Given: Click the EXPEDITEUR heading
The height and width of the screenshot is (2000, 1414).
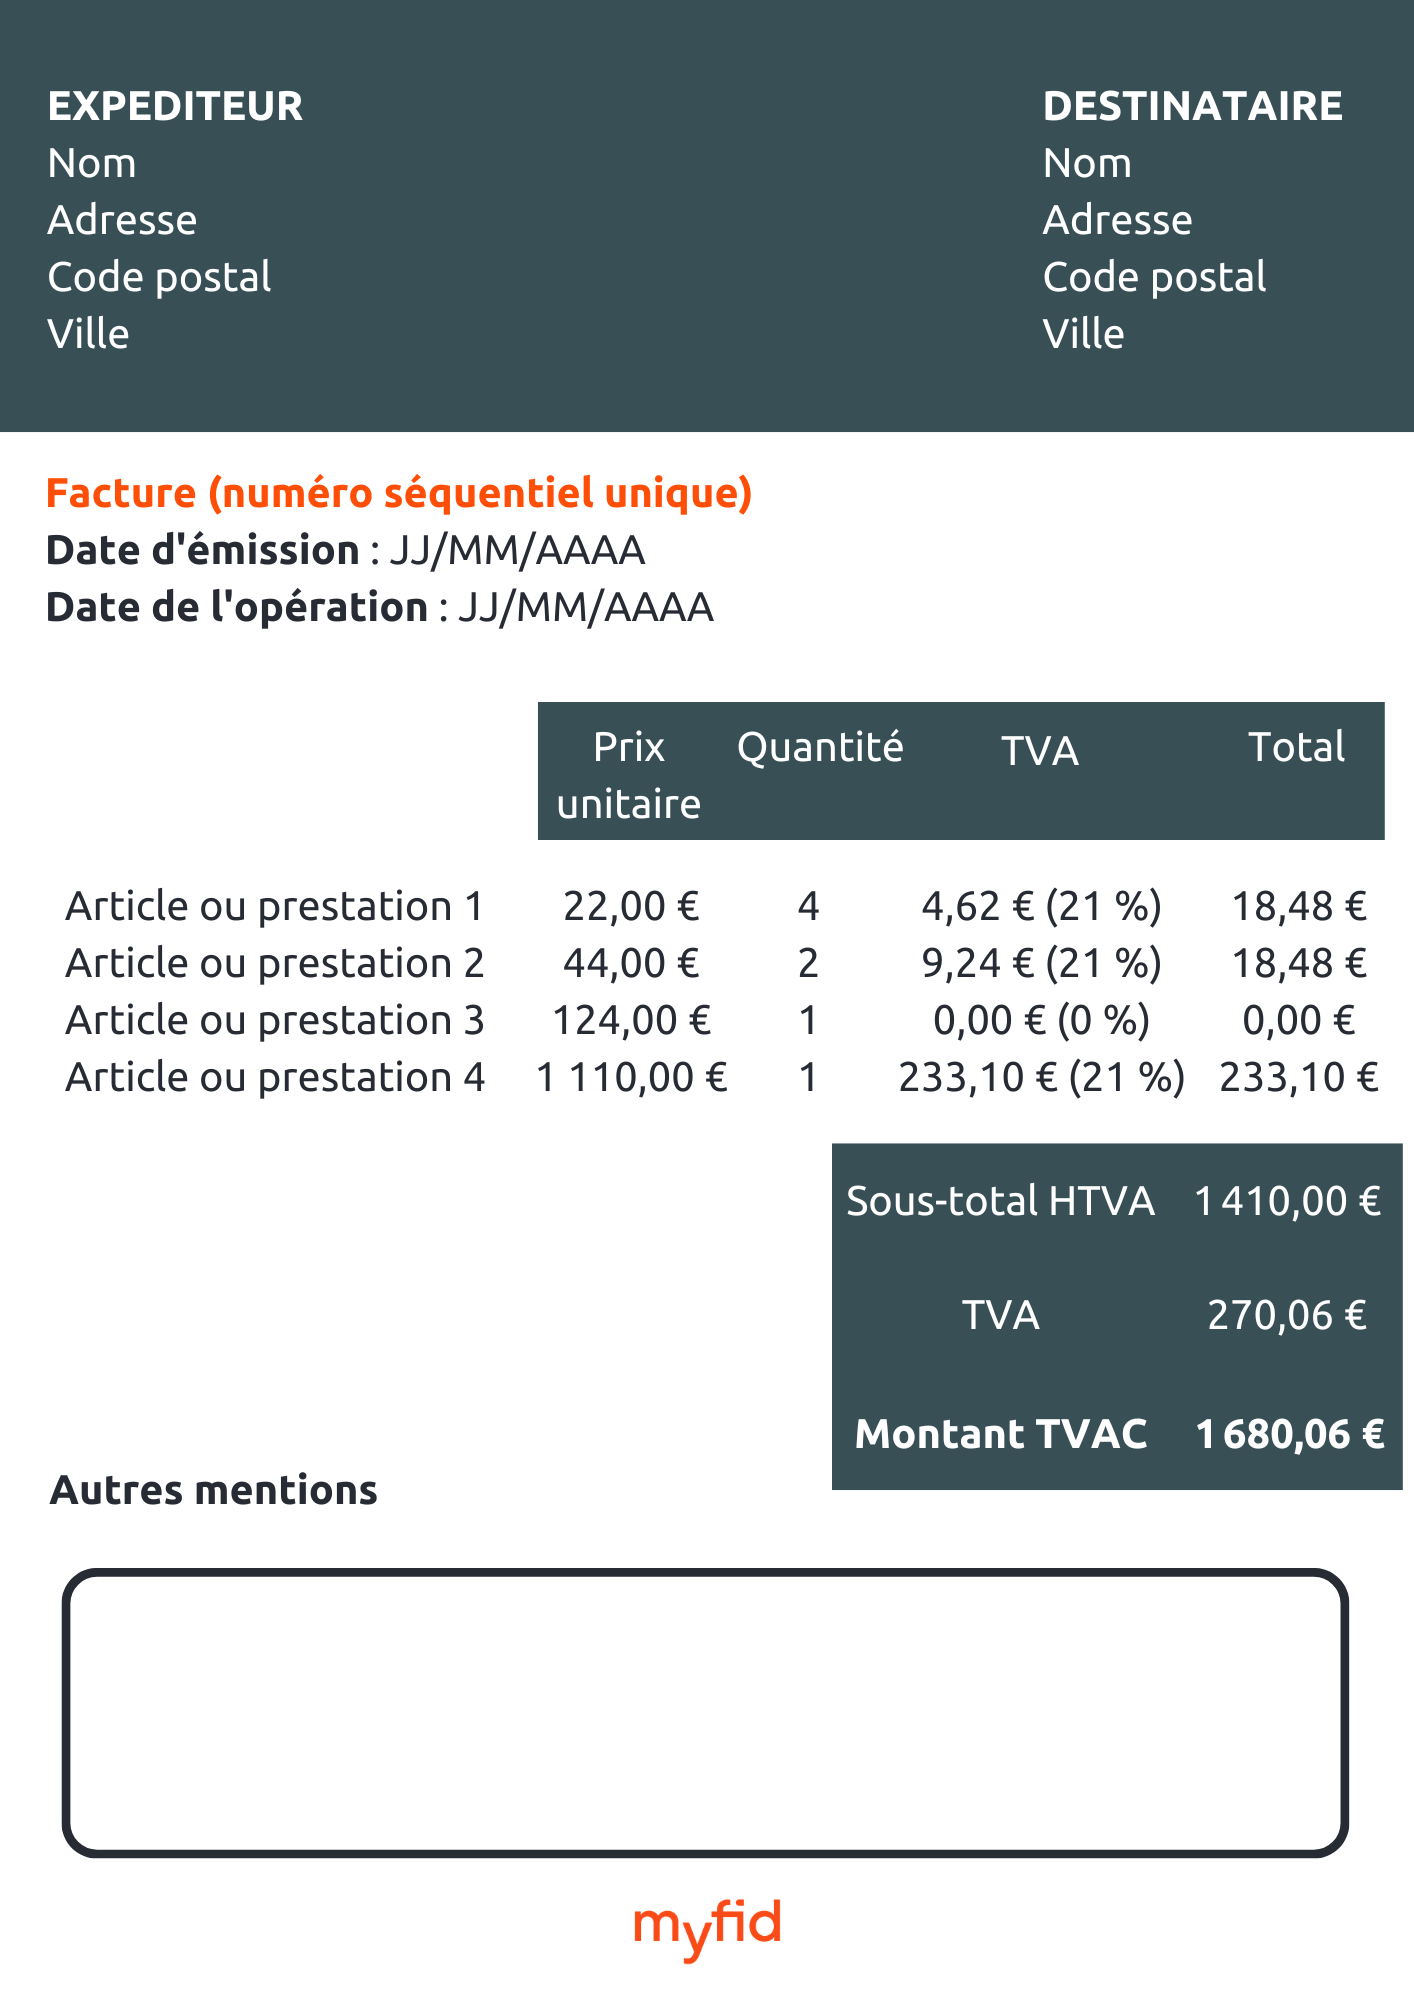Looking at the screenshot, I should (x=175, y=106).
